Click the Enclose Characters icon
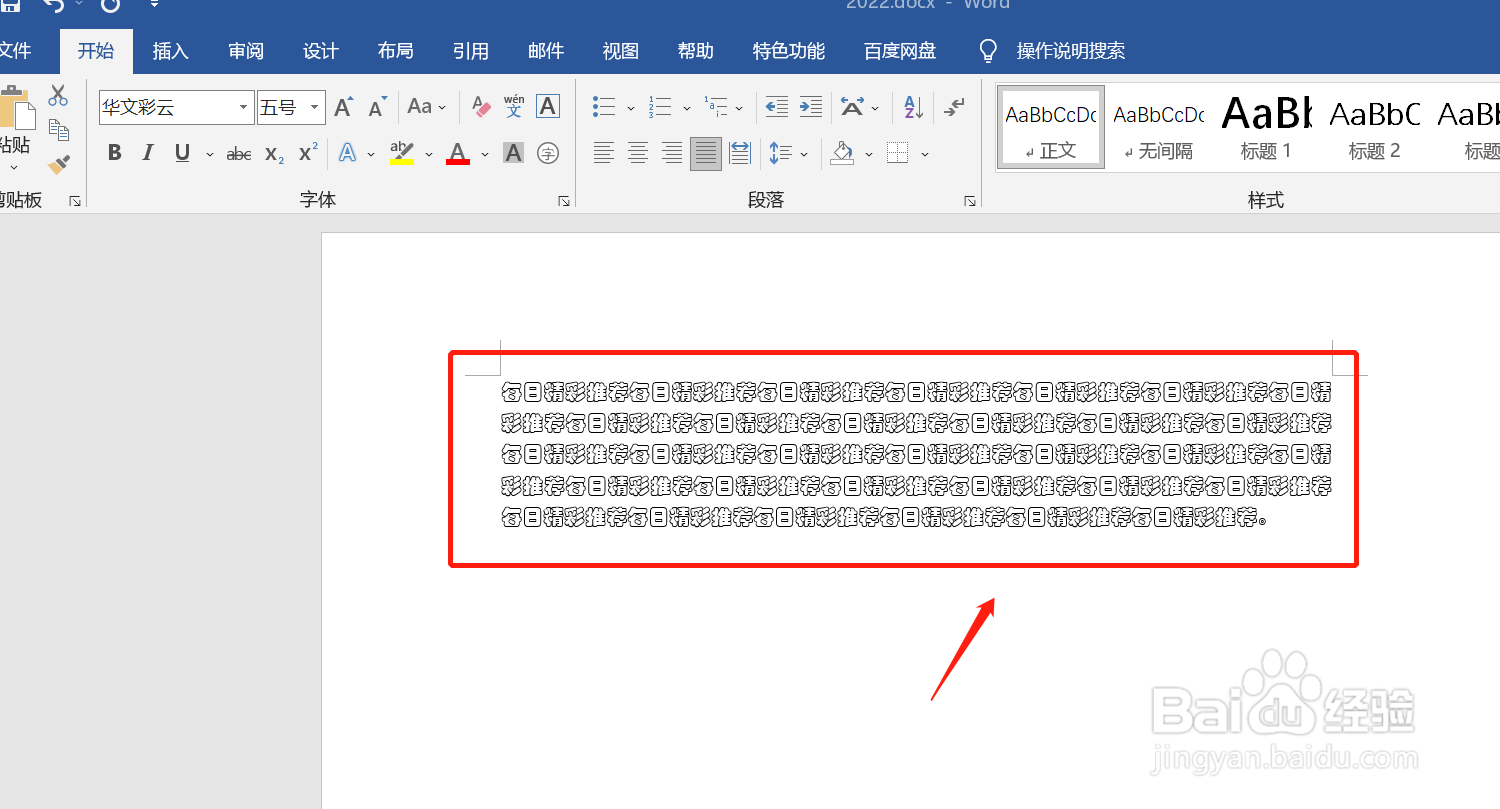 (x=547, y=152)
